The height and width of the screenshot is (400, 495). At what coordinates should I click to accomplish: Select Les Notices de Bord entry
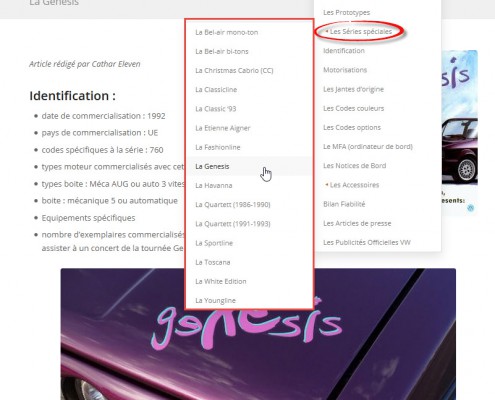point(354,166)
